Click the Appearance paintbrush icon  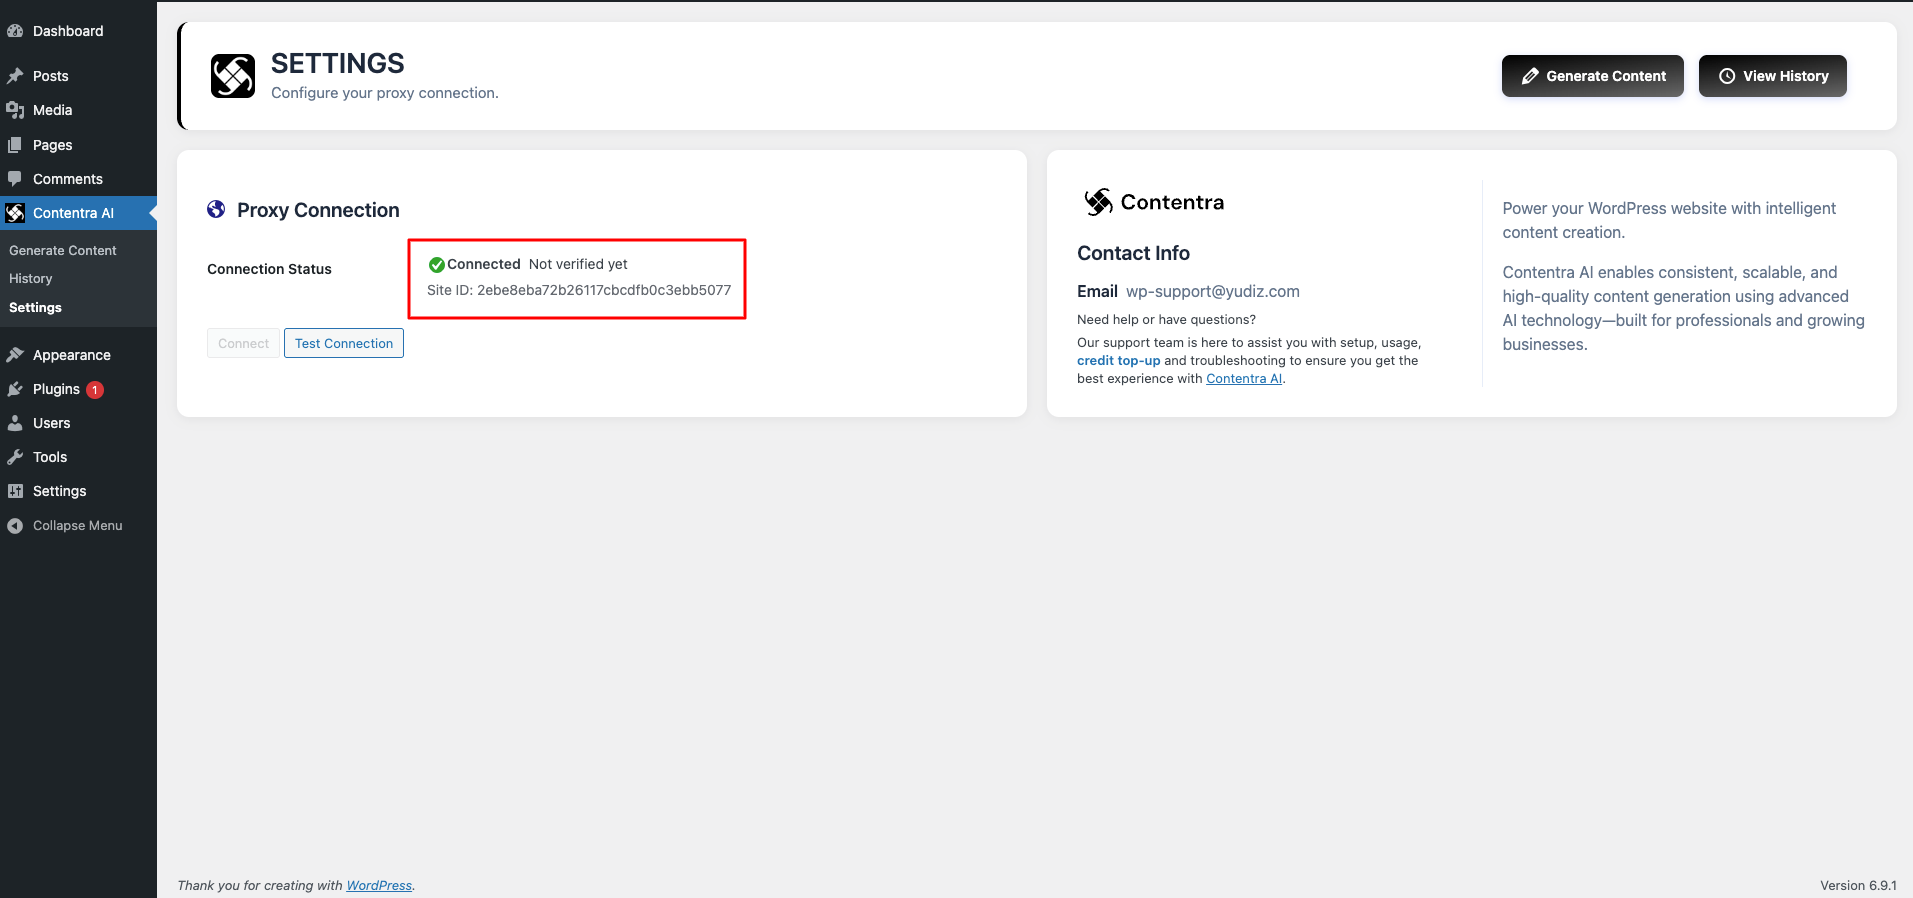coord(15,355)
